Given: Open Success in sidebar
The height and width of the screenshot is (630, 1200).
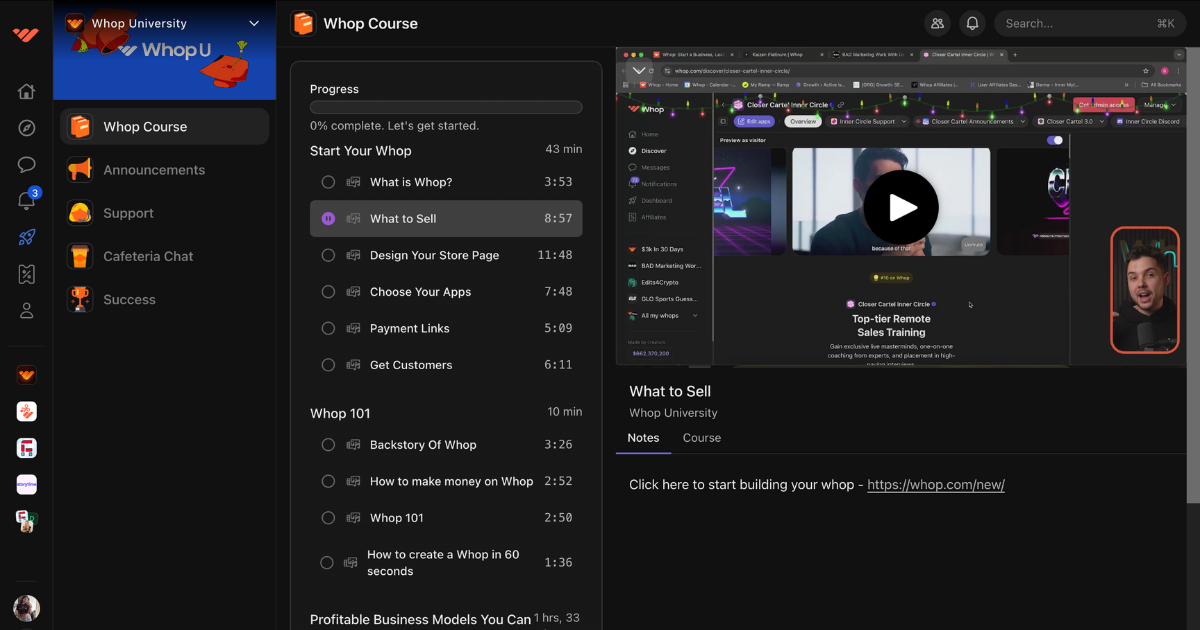Looking at the screenshot, I should click(165, 299).
